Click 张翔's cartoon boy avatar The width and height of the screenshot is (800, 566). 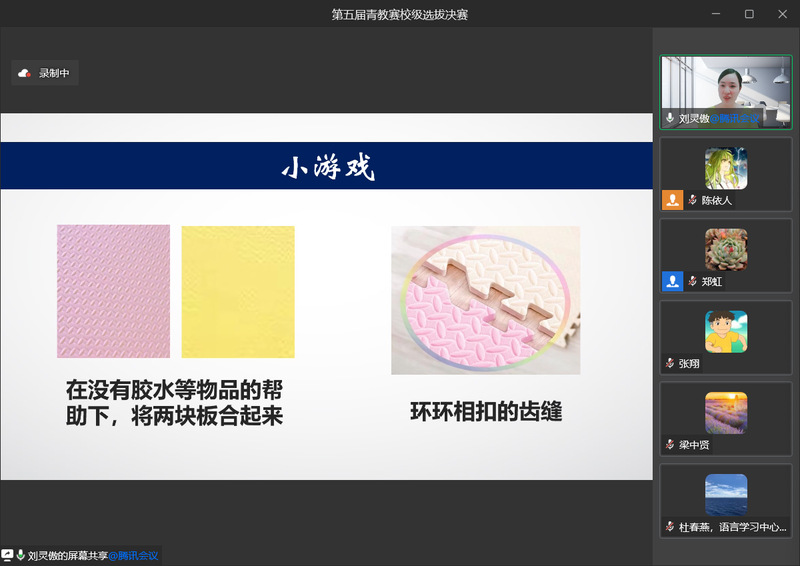coord(725,331)
